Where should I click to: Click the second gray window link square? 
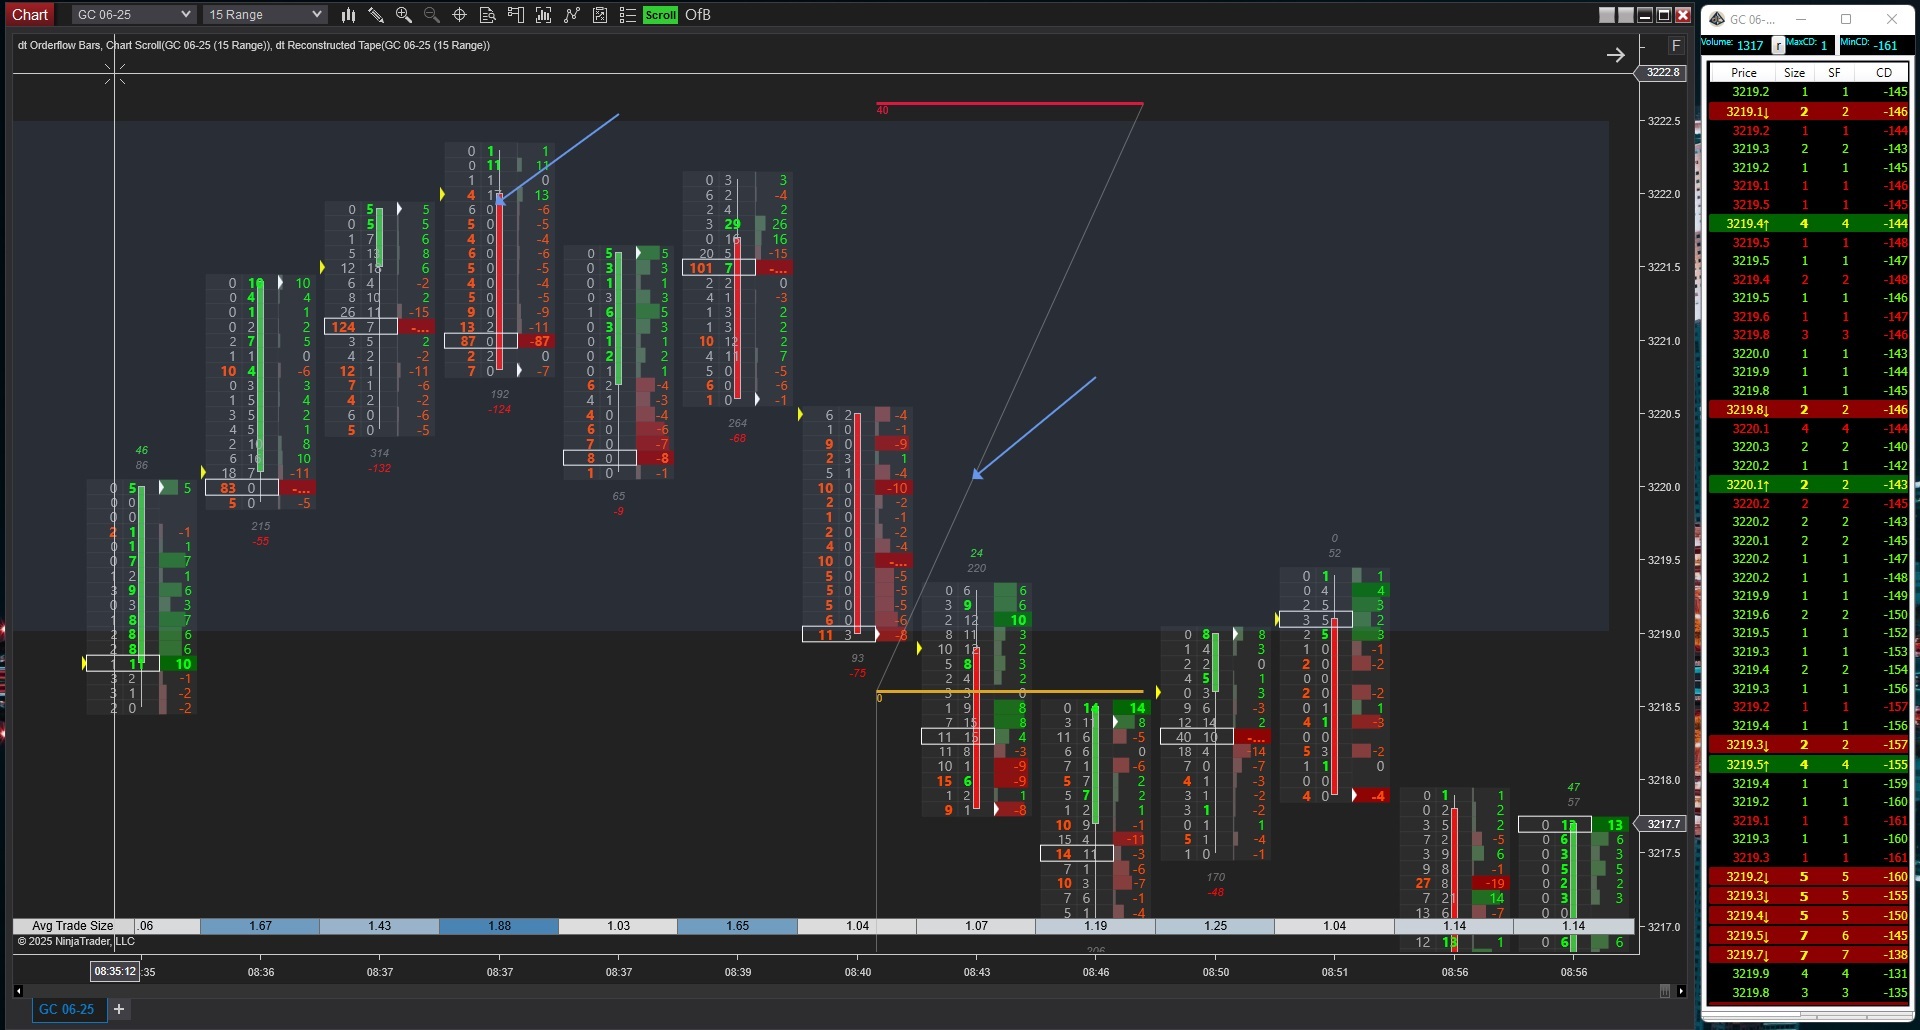[x=1626, y=15]
